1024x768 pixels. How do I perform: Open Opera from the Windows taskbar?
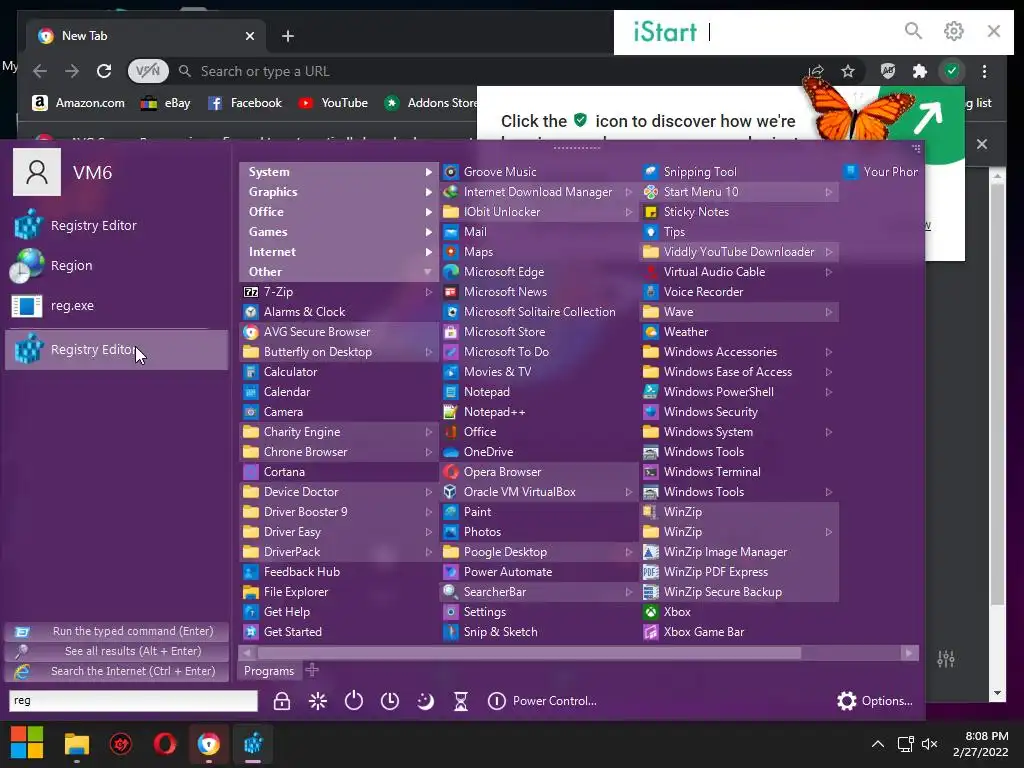(x=165, y=744)
